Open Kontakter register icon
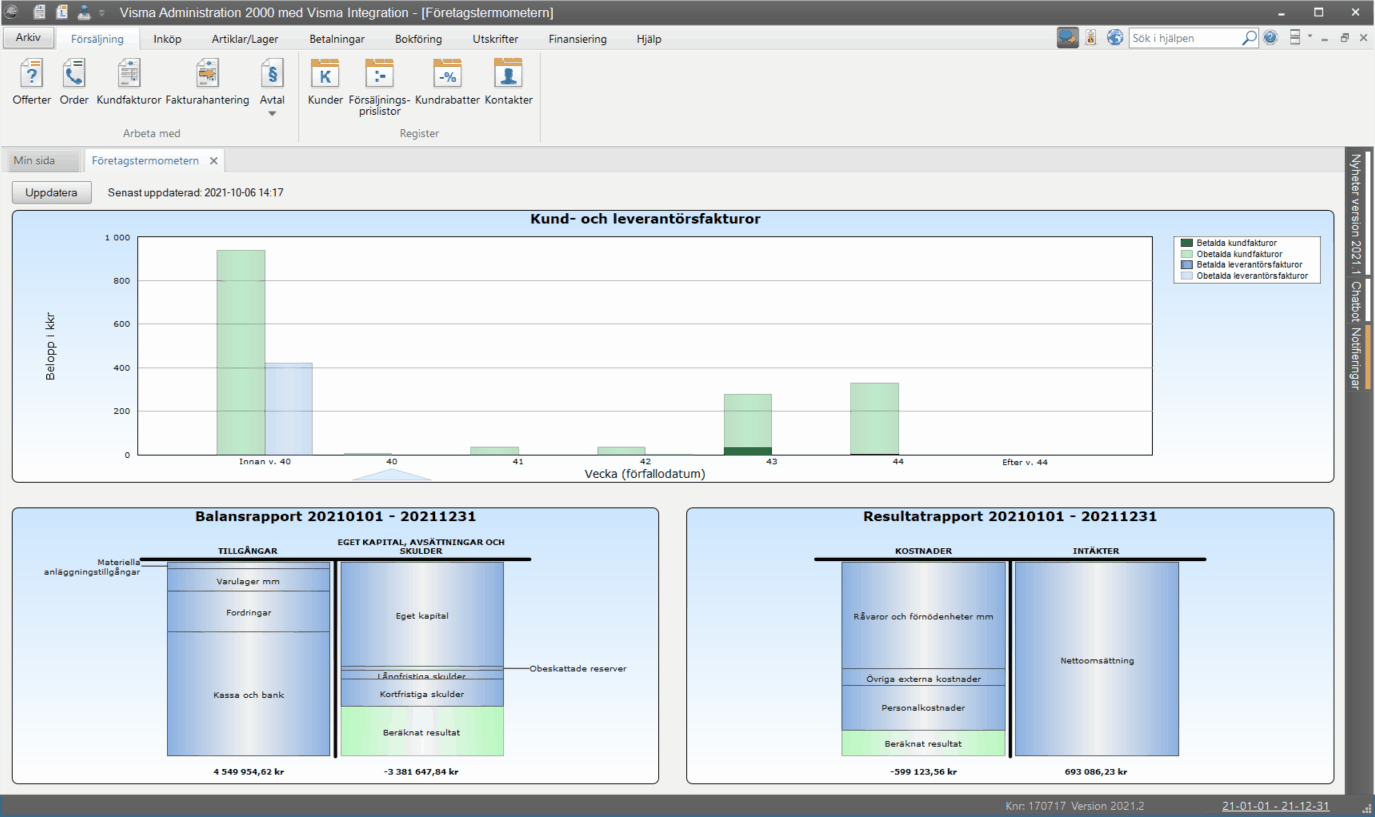 pyautogui.click(x=509, y=82)
